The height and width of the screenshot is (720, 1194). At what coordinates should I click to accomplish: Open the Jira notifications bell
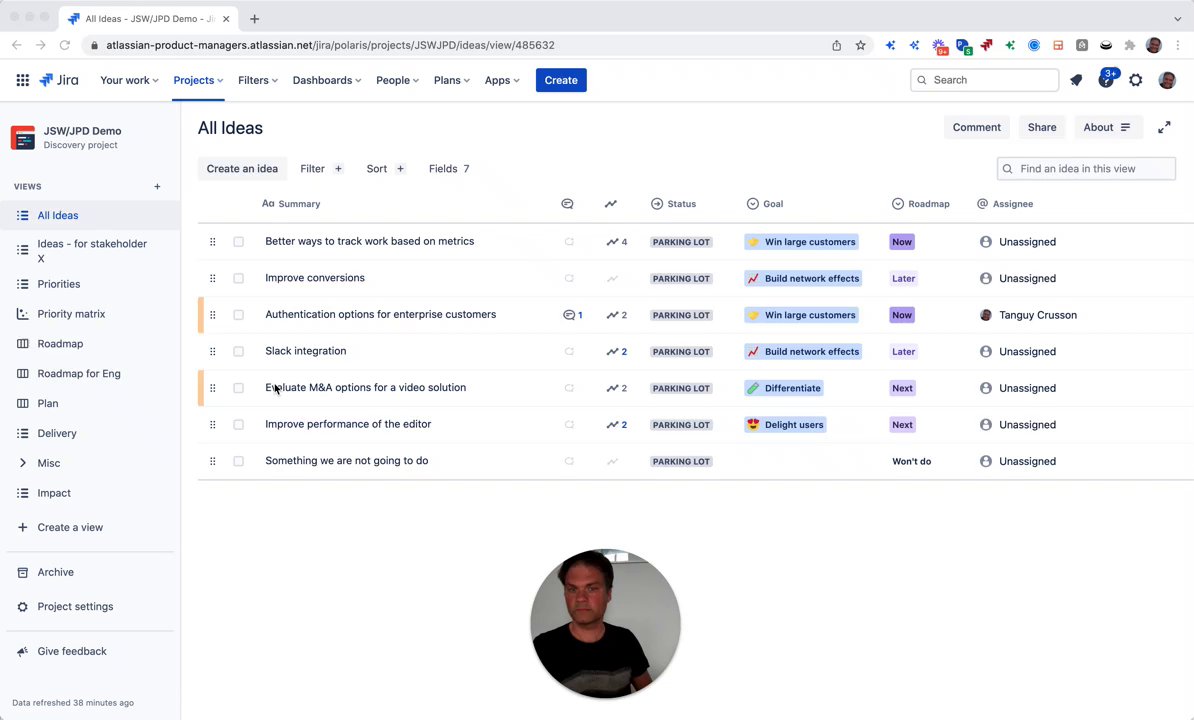[1076, 80]
